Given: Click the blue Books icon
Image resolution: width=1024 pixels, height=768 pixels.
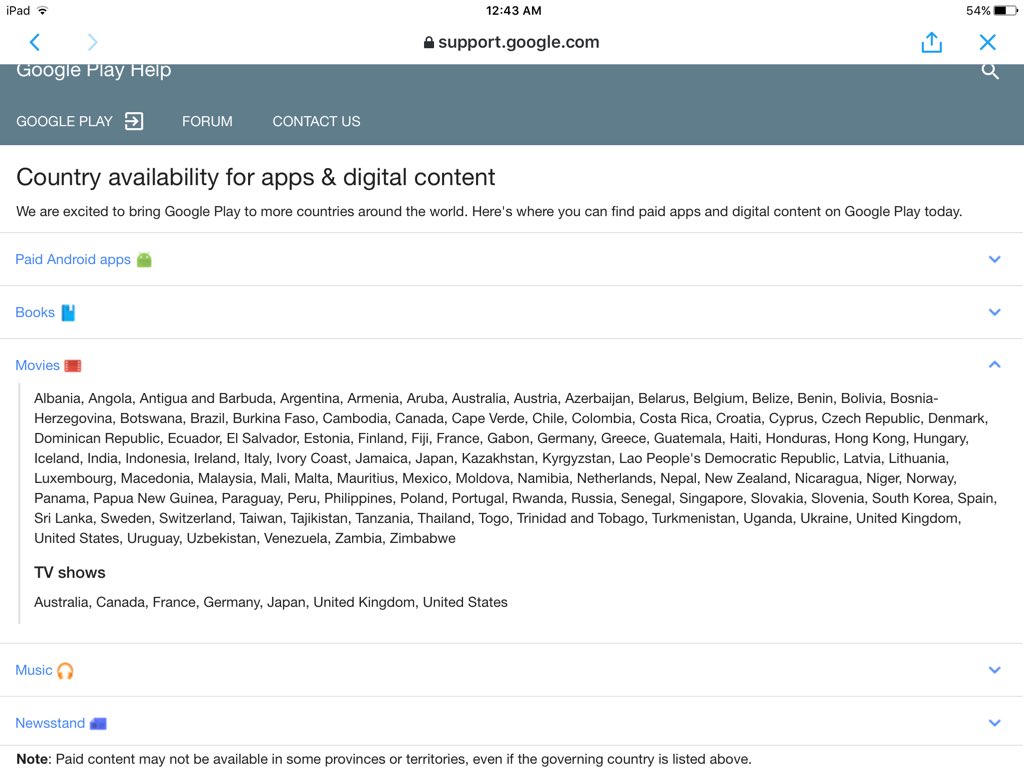Looking at the screenshot, I should 68,313.
